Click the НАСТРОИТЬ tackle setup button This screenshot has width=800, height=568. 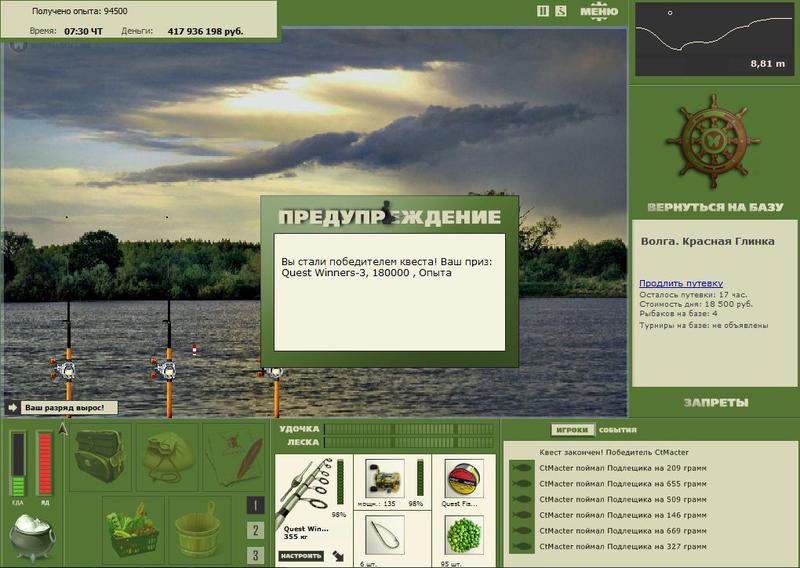301,556
